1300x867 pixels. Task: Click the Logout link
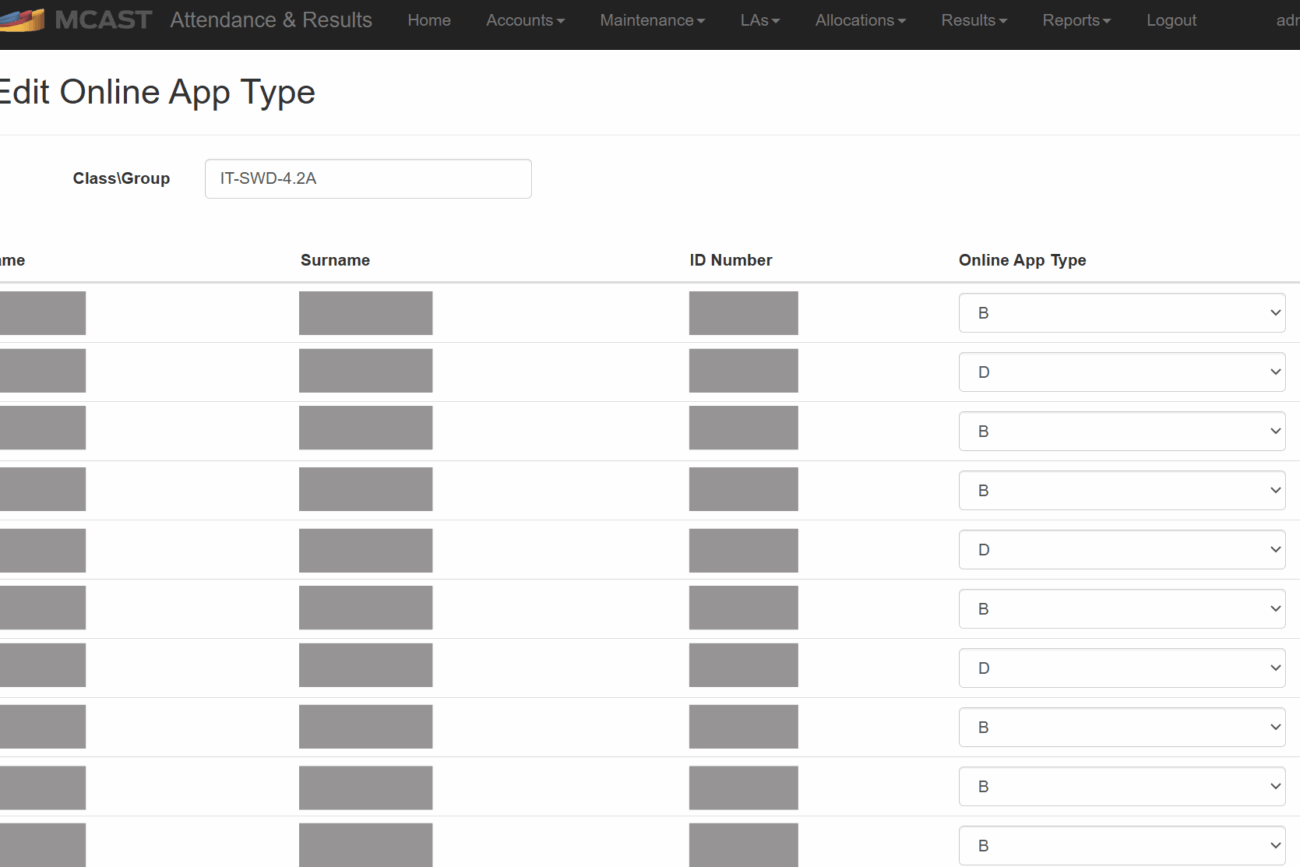(1171, 20)
